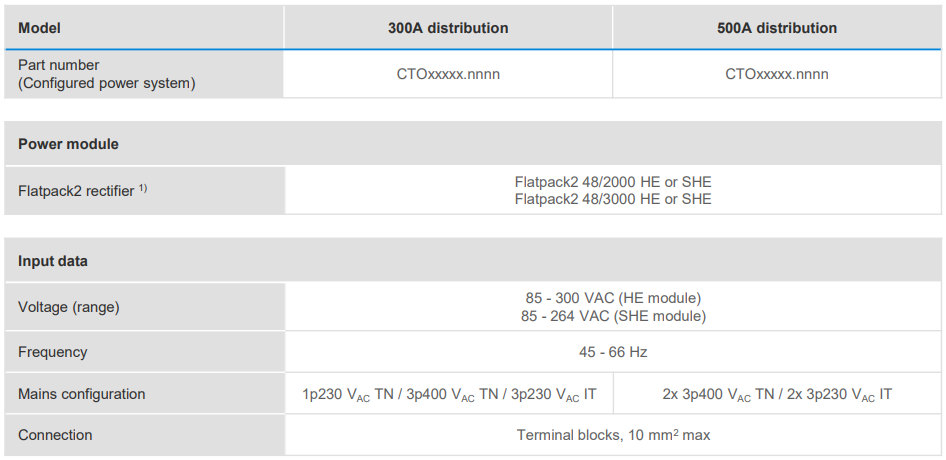
Task: Click the Terminal blocks, 10 mm² max value
Action: [613, 435]
